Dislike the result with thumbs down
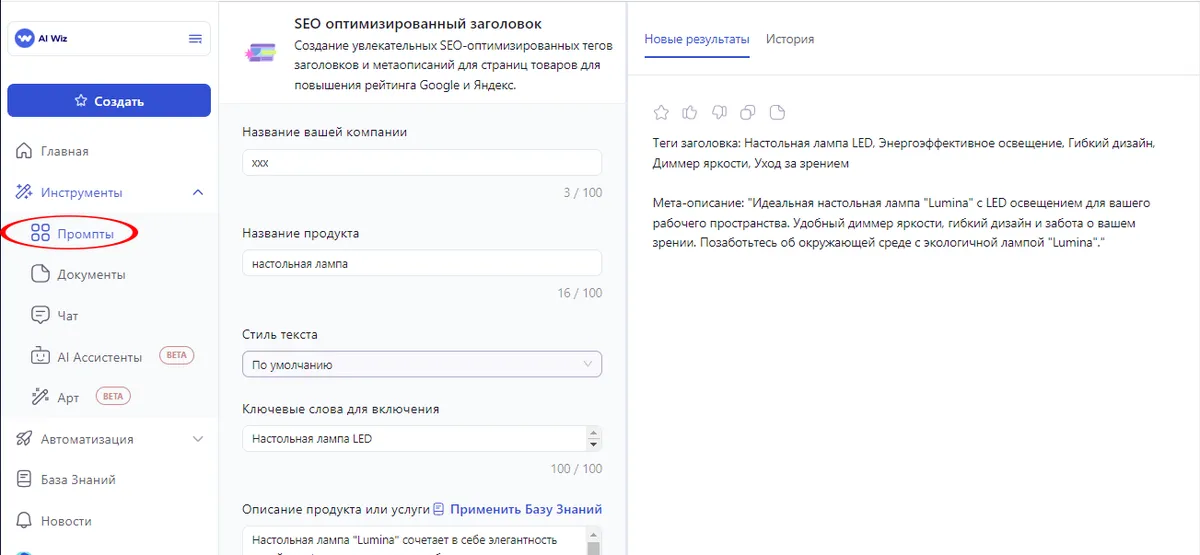 [719, 111]
